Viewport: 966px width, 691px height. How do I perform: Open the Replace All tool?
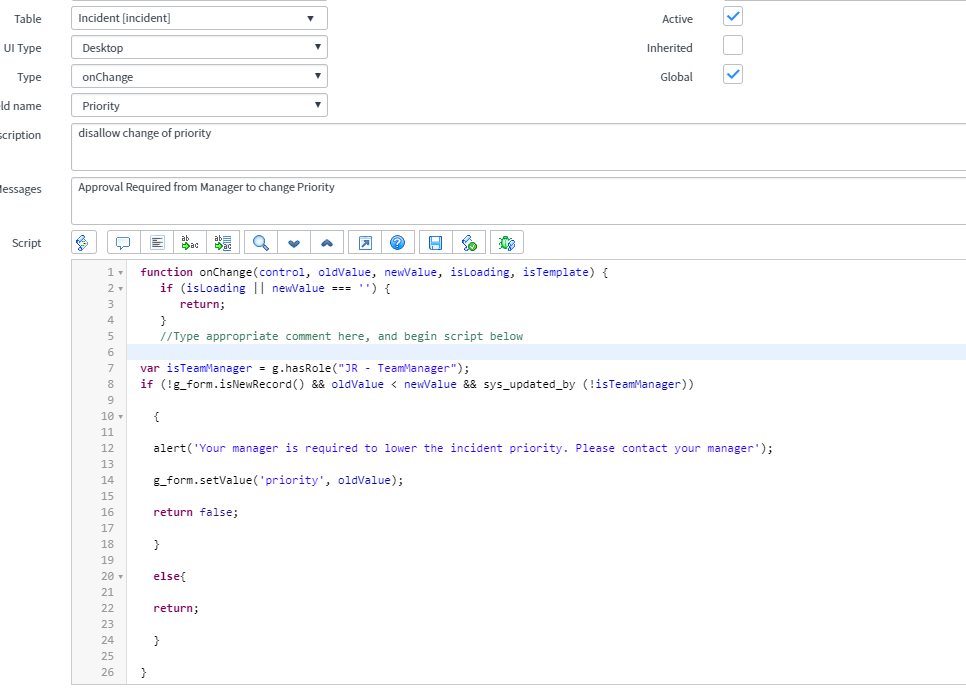point(222,242)
